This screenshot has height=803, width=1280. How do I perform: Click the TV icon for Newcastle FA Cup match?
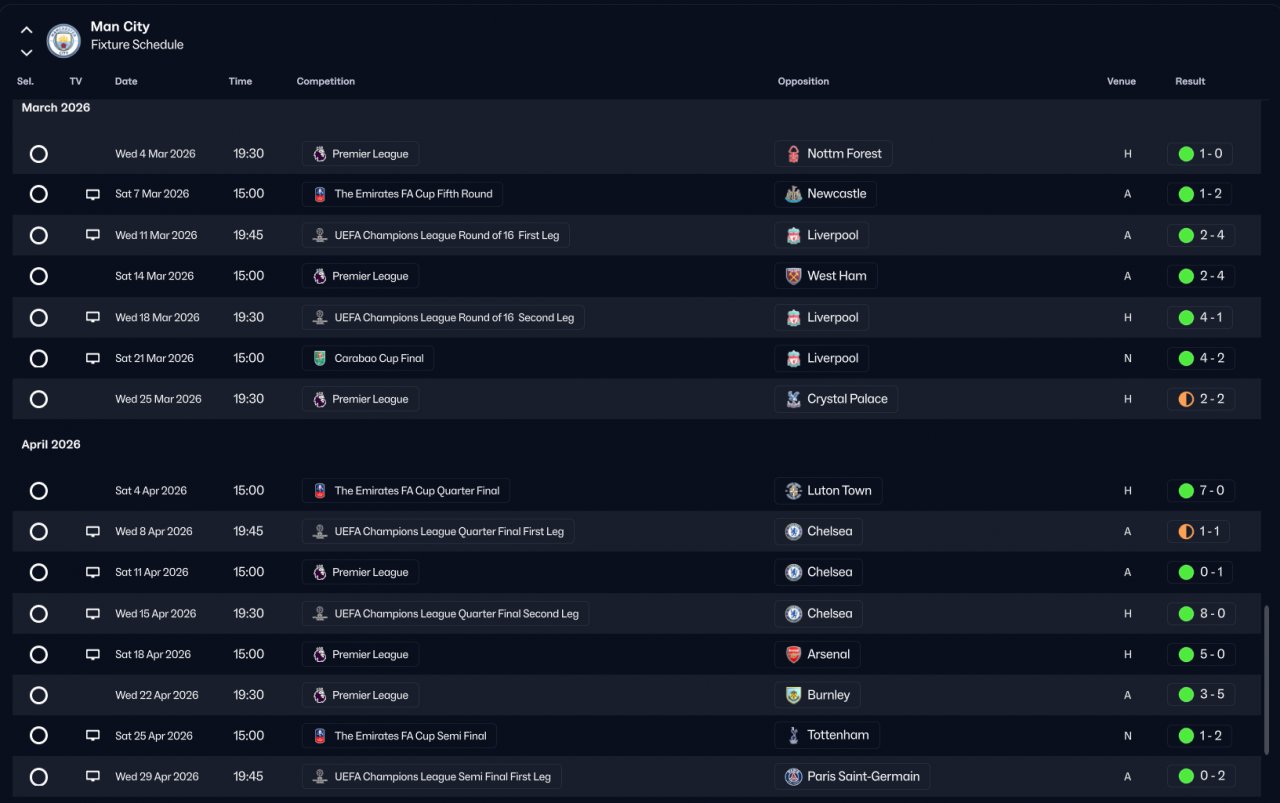pos(93,194)
